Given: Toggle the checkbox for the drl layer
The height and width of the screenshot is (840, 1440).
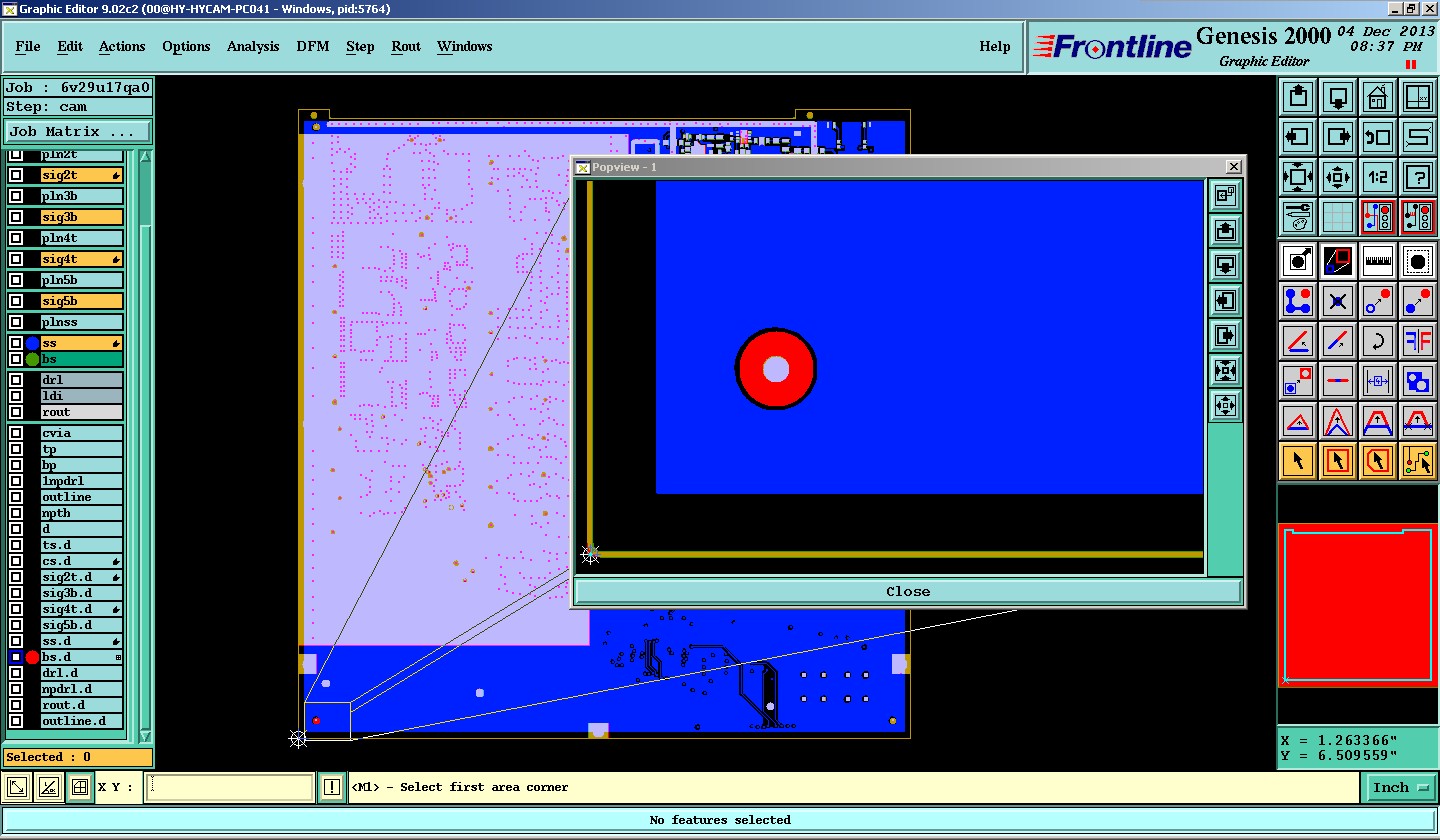Looking at the screenshot, I should point(16,380).
